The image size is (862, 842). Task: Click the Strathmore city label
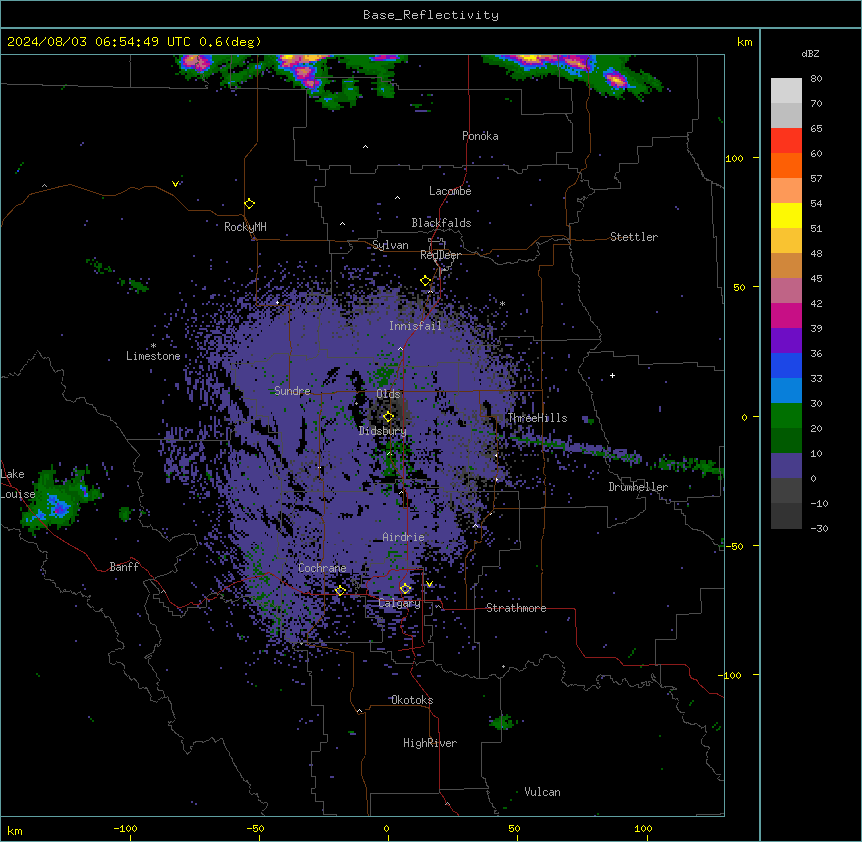click(516, 608)
